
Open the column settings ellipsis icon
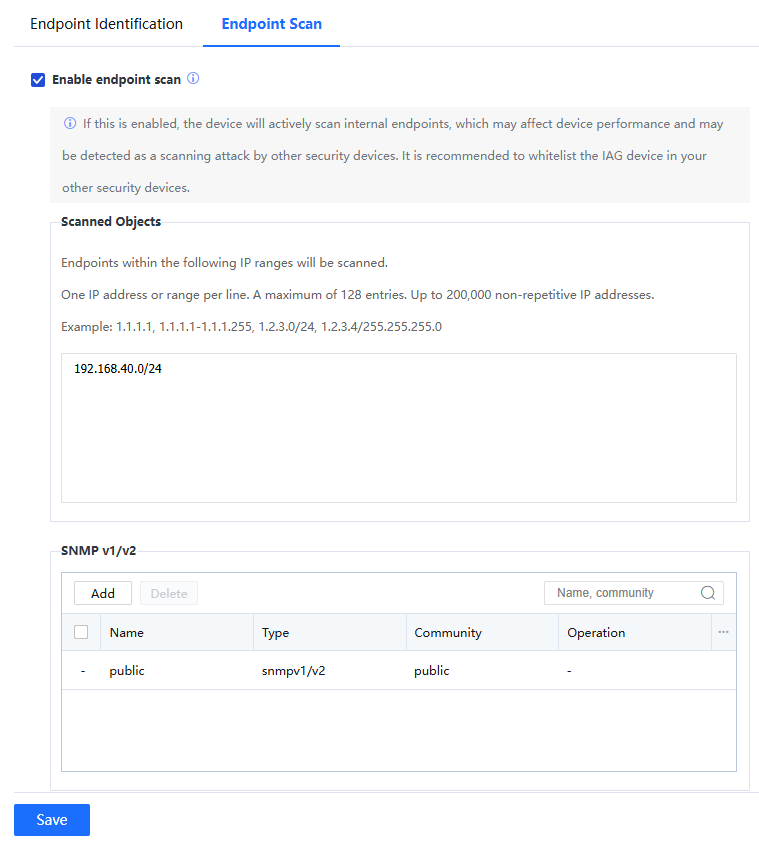tap(723, 632)
